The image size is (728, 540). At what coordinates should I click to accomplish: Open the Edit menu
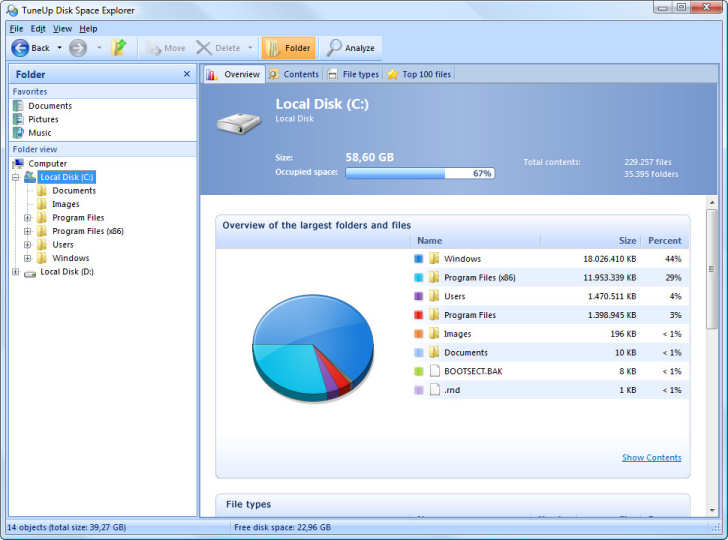[x=38, y=29]
